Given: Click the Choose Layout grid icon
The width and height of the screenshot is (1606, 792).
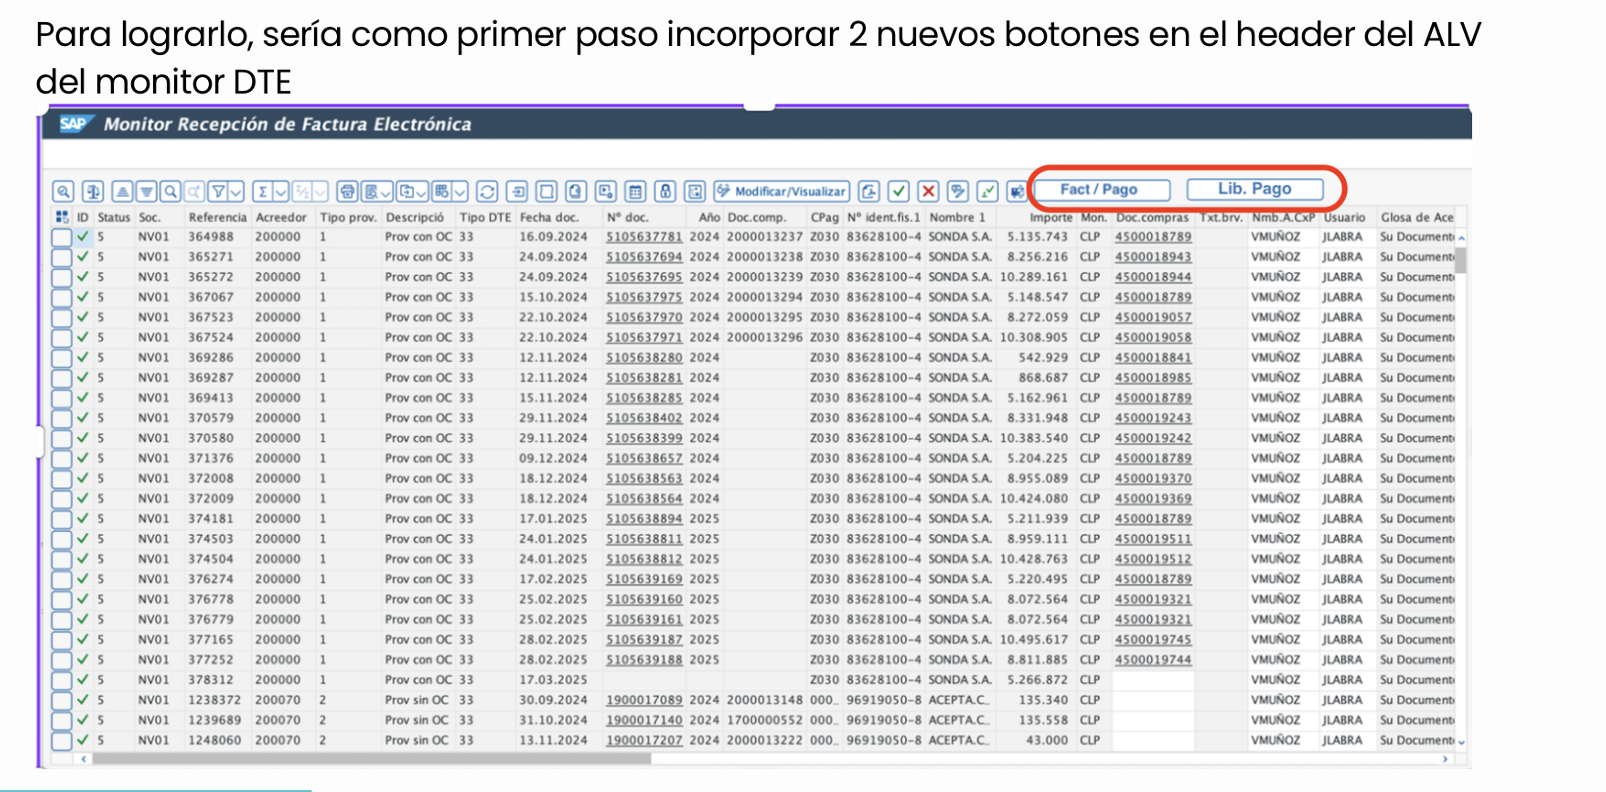Looking at the screenshot, I should click(x=442, y=191).
